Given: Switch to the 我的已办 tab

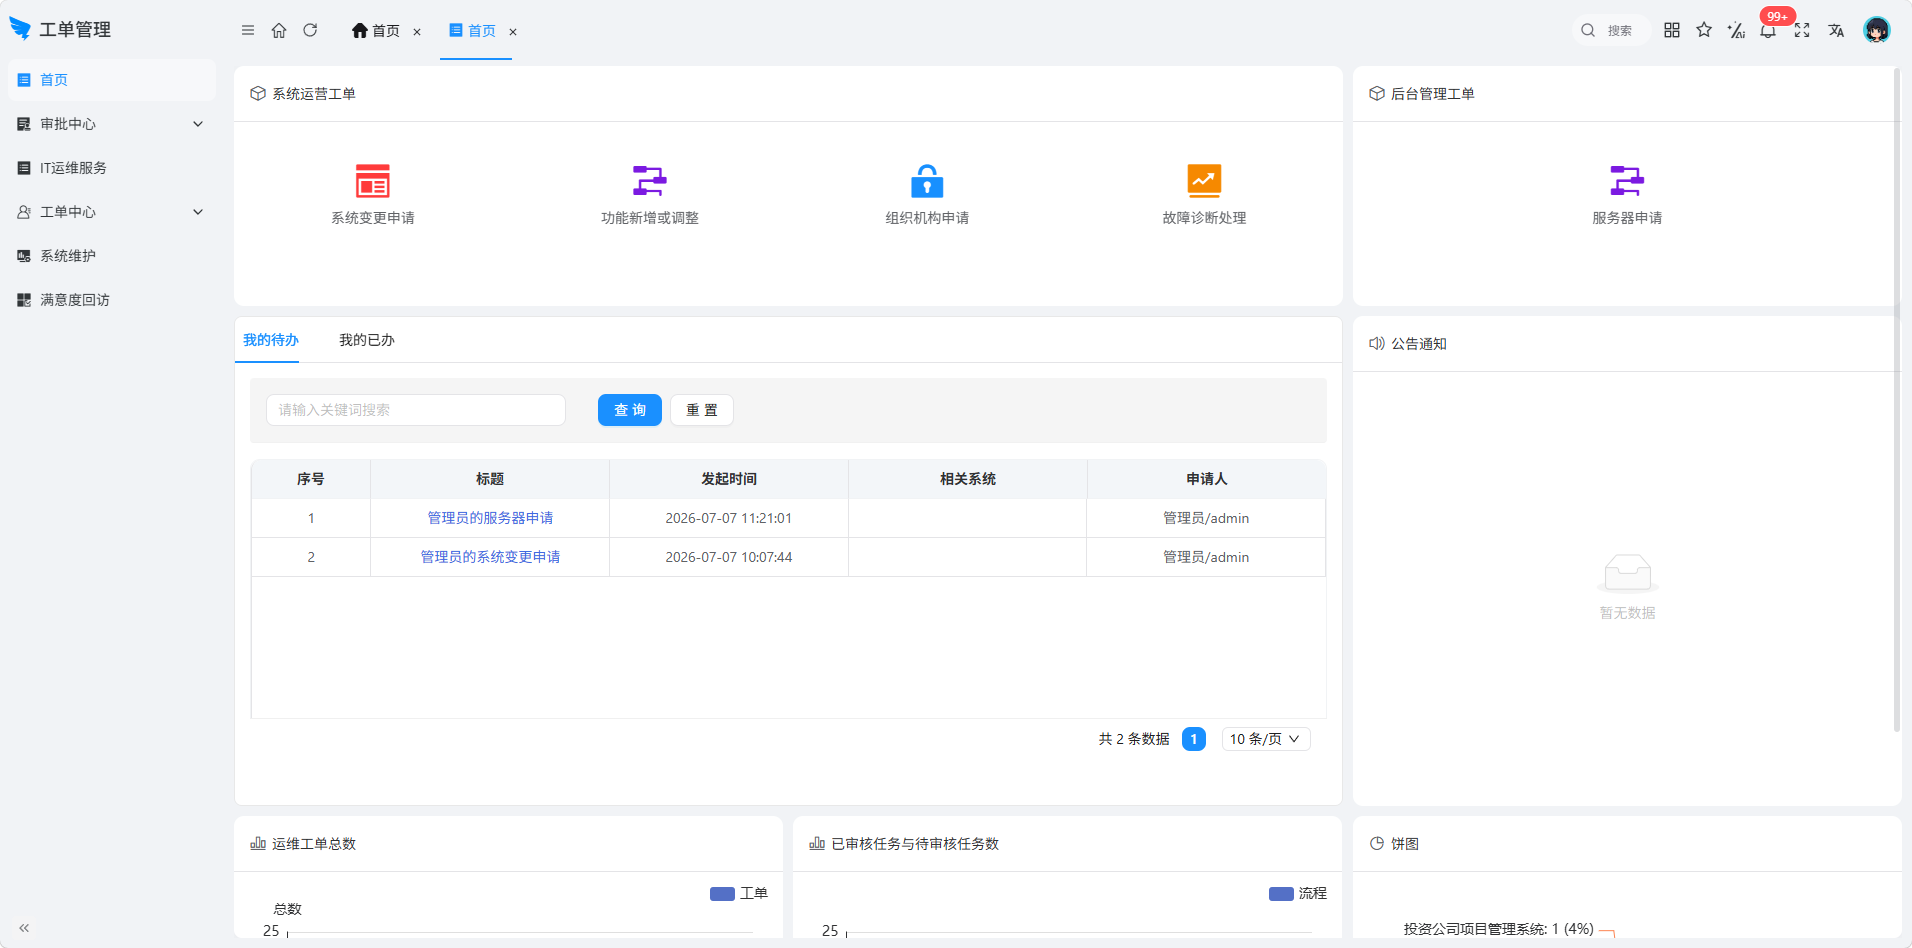Looking at the screenshot, I should [x=367, y=340].
